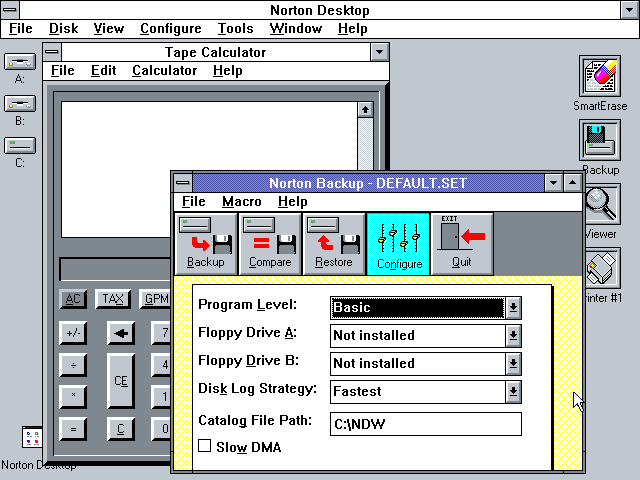Click the Catalog File Path input field

(426, 424)
